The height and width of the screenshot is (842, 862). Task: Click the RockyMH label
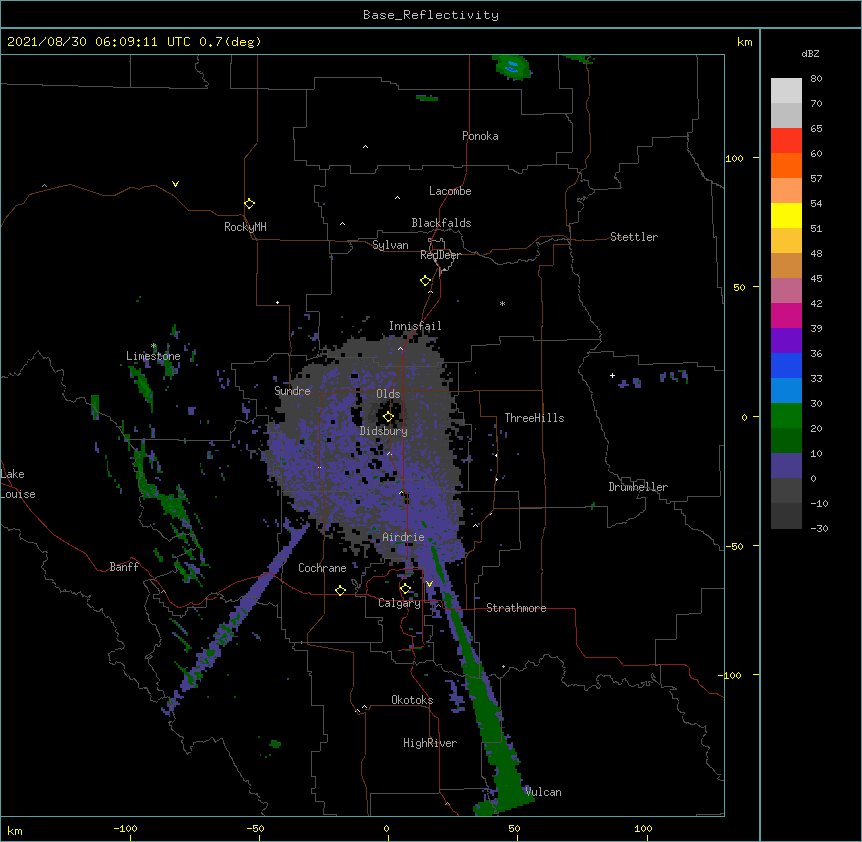(245, 227)
